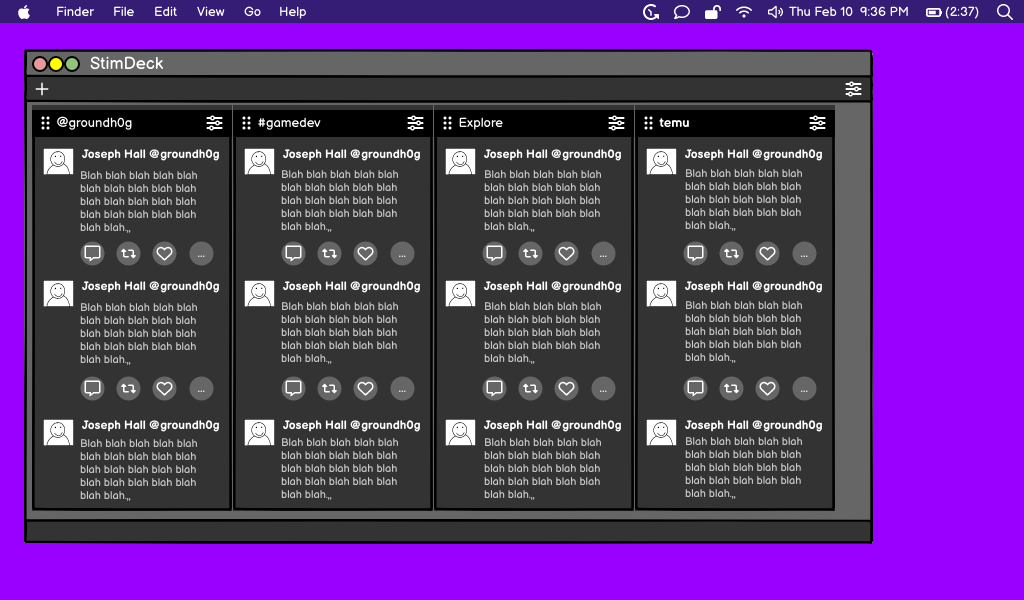The height and width of the screenshot is (600, 1024).
Task: Reply to first post in @groundh0g column
Action: 93,254
